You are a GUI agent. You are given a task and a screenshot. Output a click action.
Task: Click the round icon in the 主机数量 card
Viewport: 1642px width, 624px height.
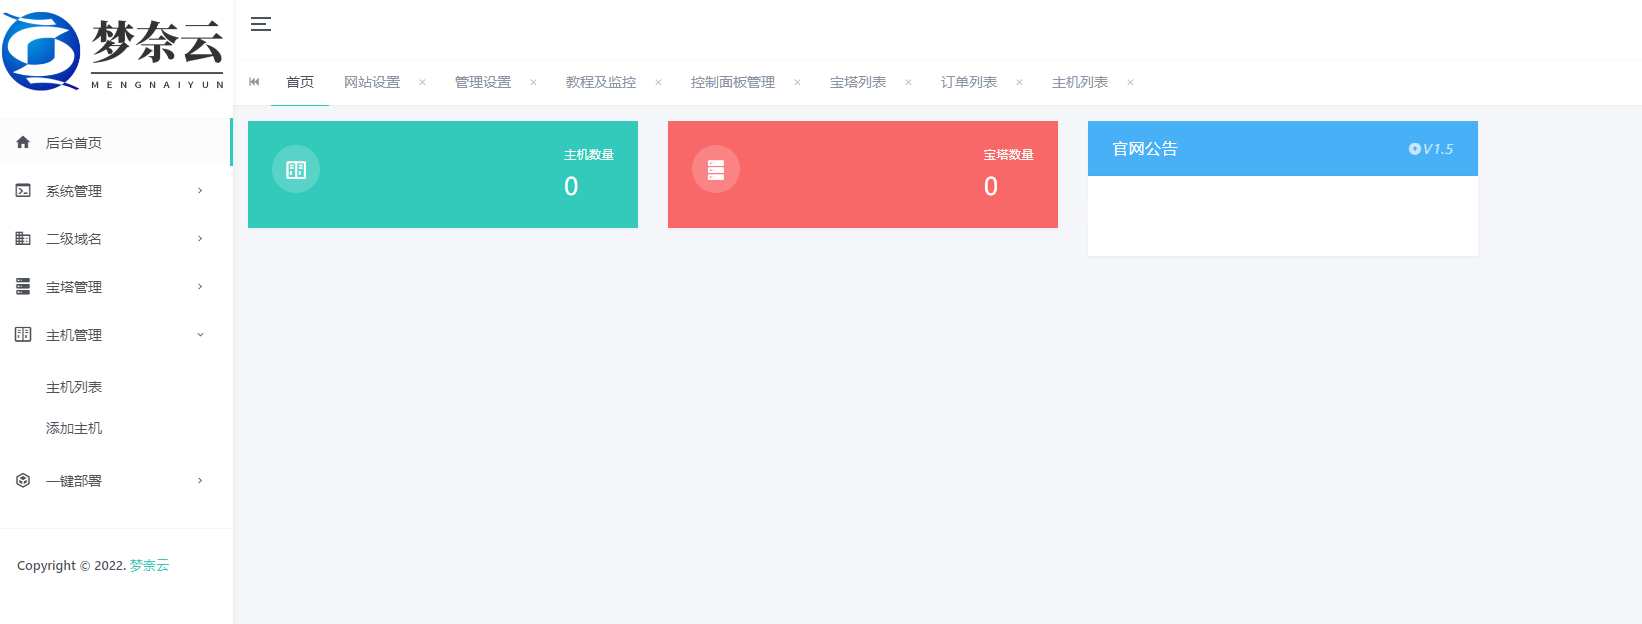296,170
